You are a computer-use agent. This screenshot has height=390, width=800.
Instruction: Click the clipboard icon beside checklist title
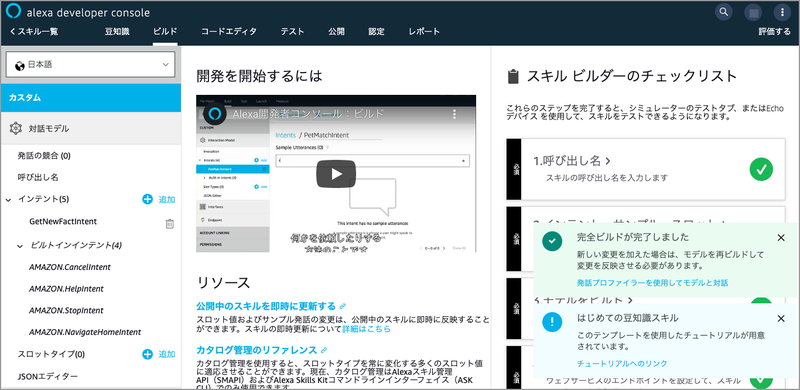click(513, 77)
